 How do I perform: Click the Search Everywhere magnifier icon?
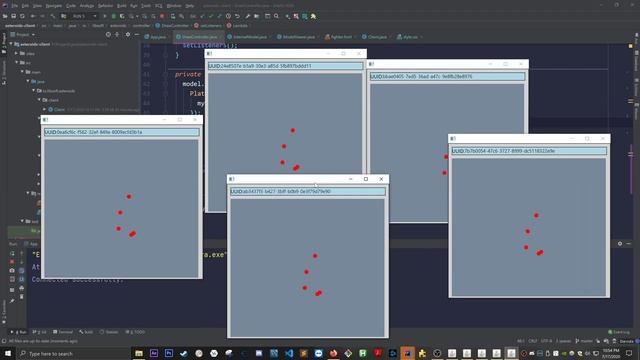point(276,16)
